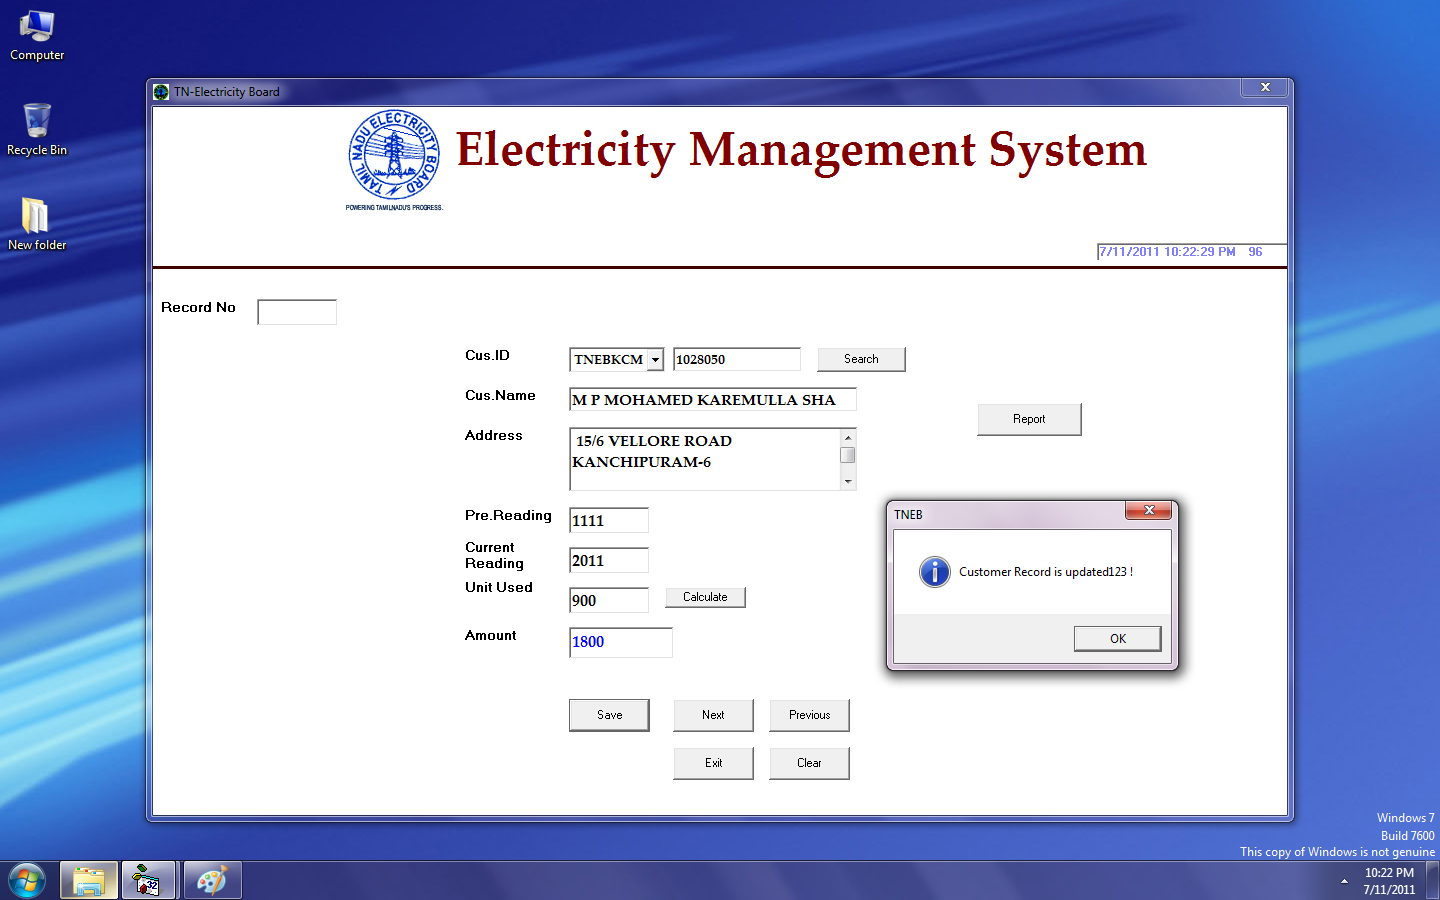Go to the Next record button
This screenshot has height=900, width=1440.
[x=713, y=715]
